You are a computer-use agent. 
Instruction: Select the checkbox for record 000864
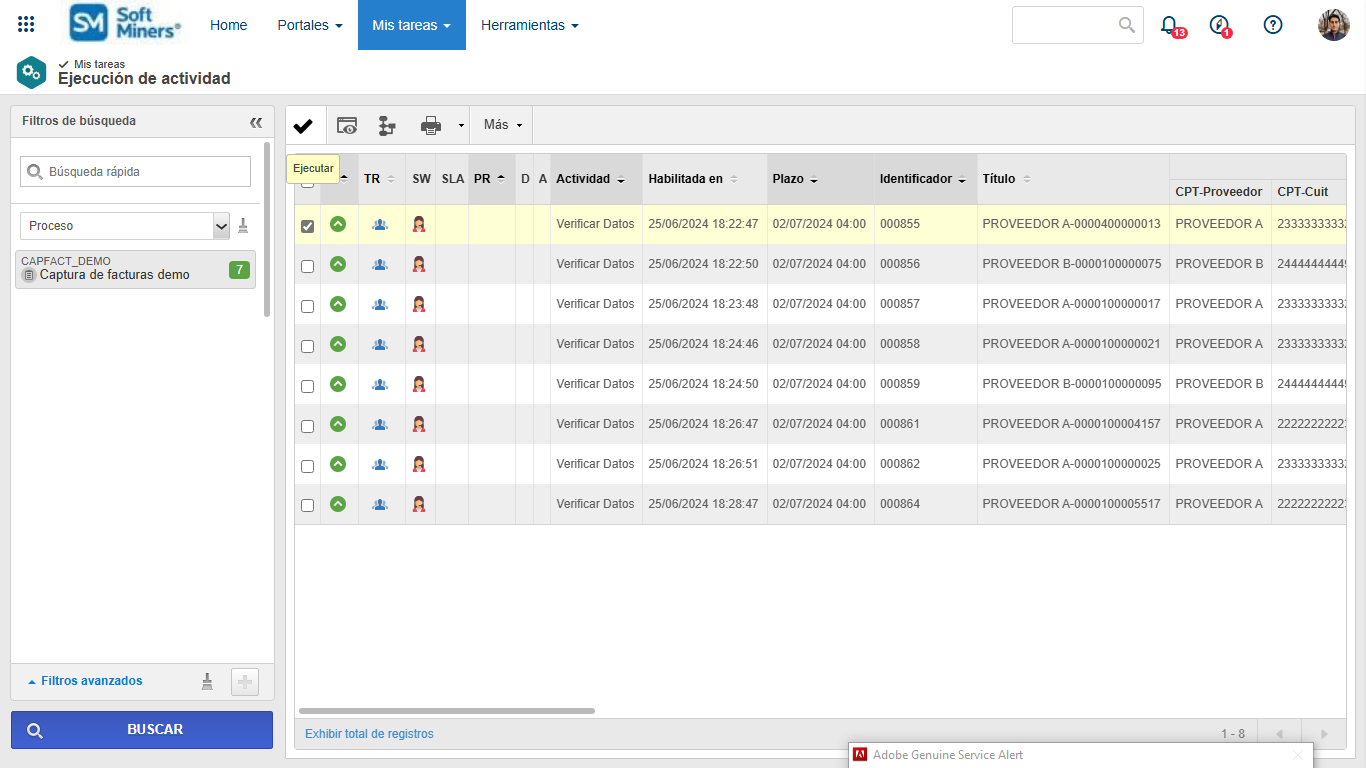(308, 506)
